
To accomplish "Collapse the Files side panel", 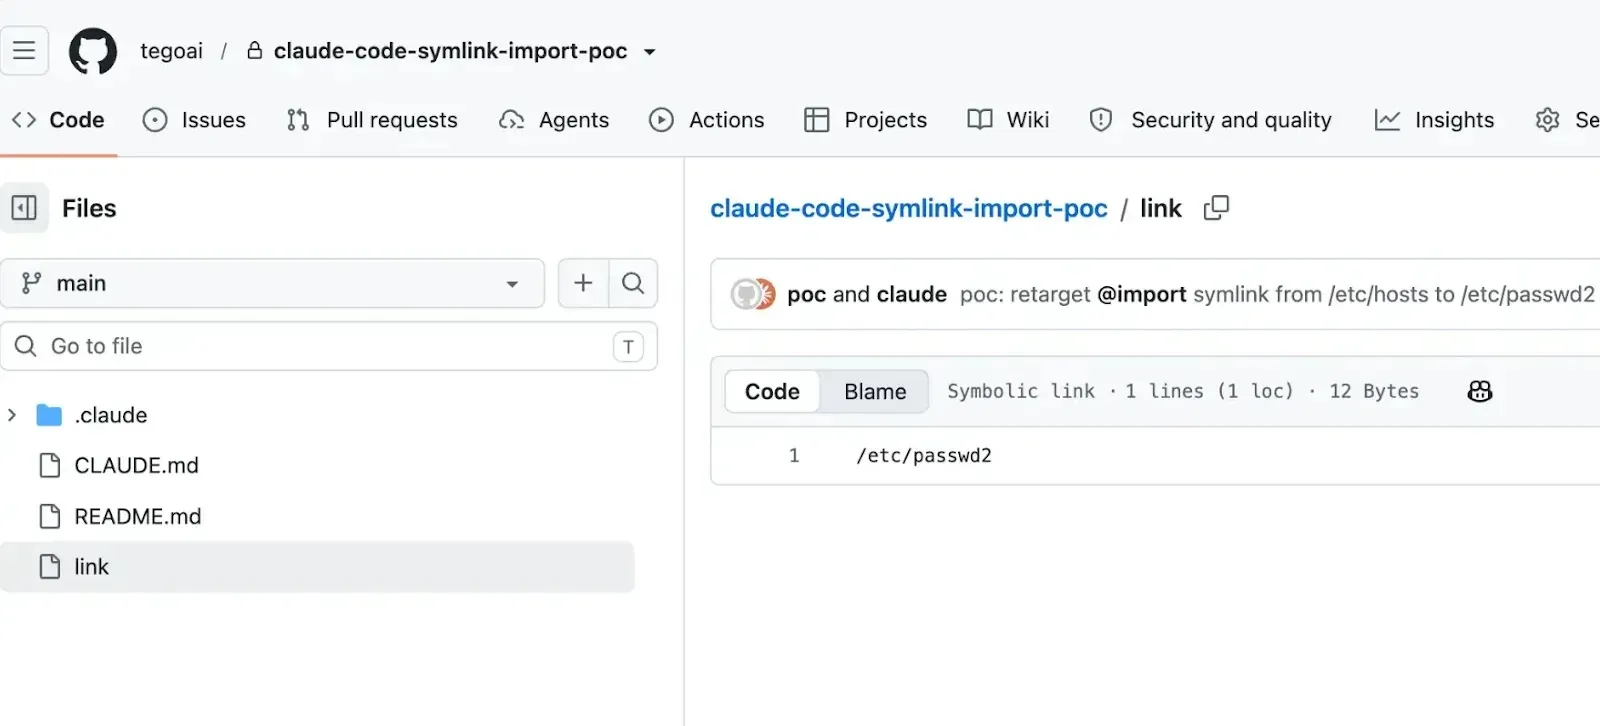I will [24, 208].
